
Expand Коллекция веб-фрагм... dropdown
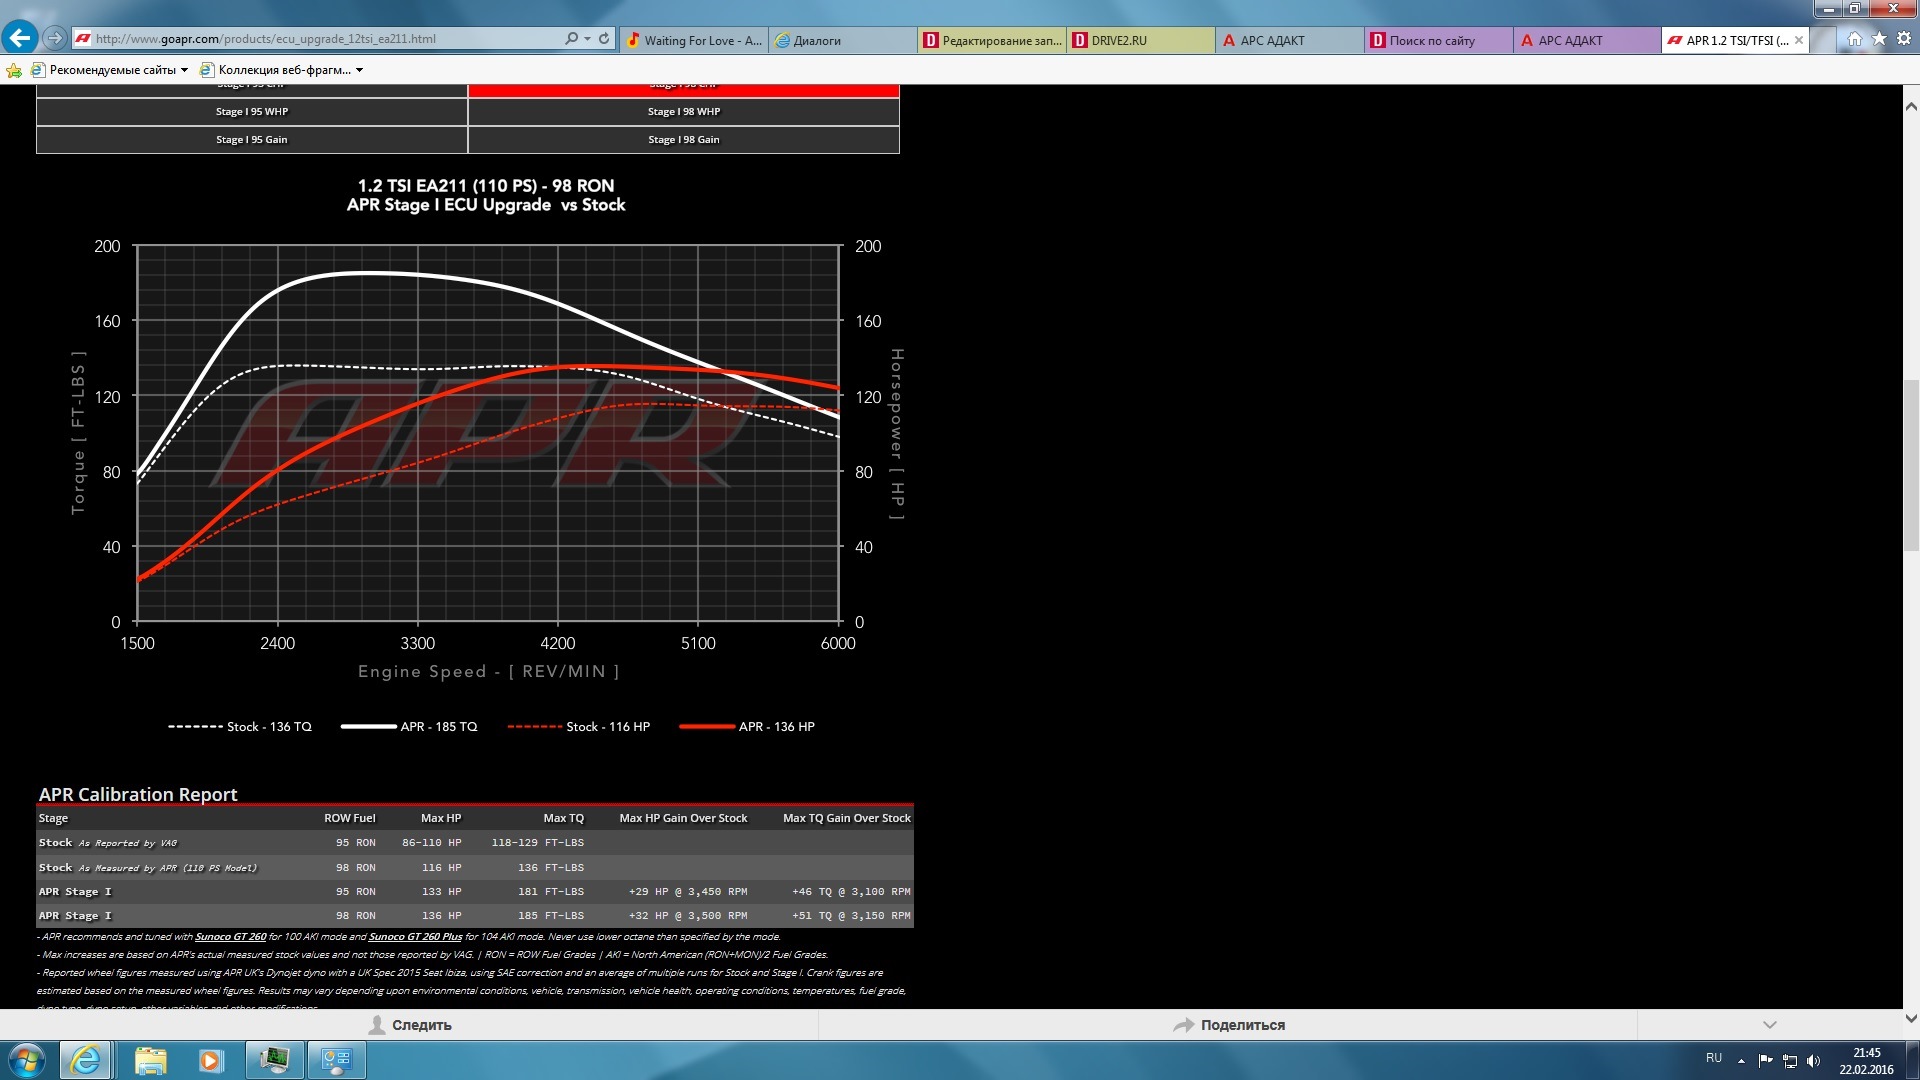(359, 70)
